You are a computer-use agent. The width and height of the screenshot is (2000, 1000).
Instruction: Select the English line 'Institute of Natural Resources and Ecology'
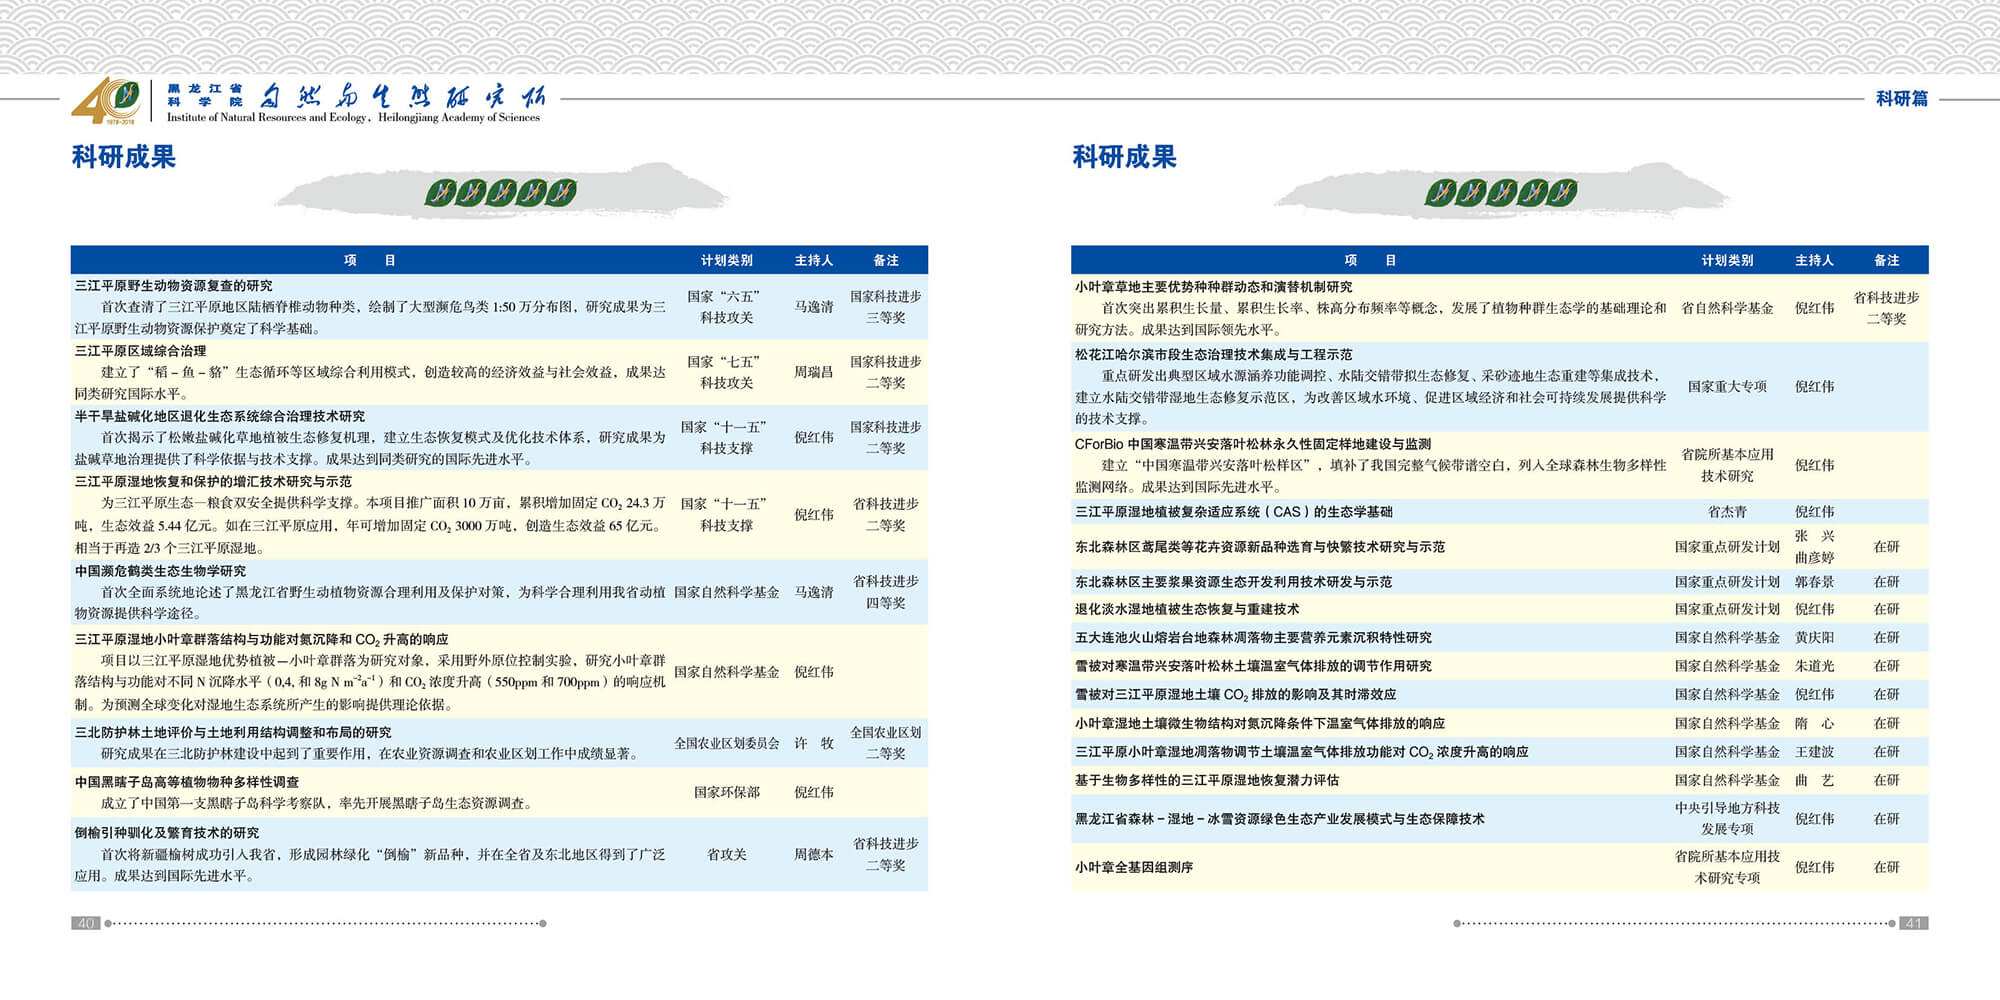[x=267, y=117]
